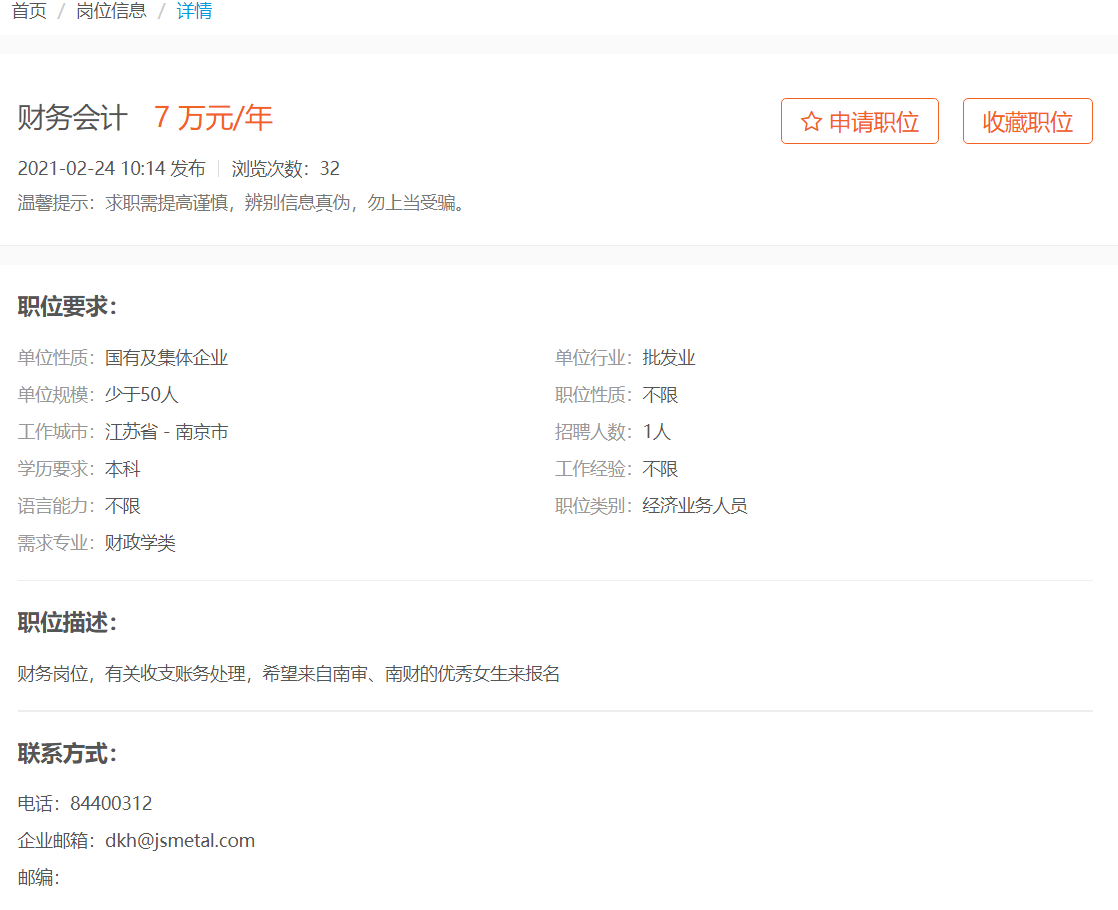This screenshot has width=1118, height=910.
Task: Click the 浏览次数: 32 view count
Action: tap(286, 168)
